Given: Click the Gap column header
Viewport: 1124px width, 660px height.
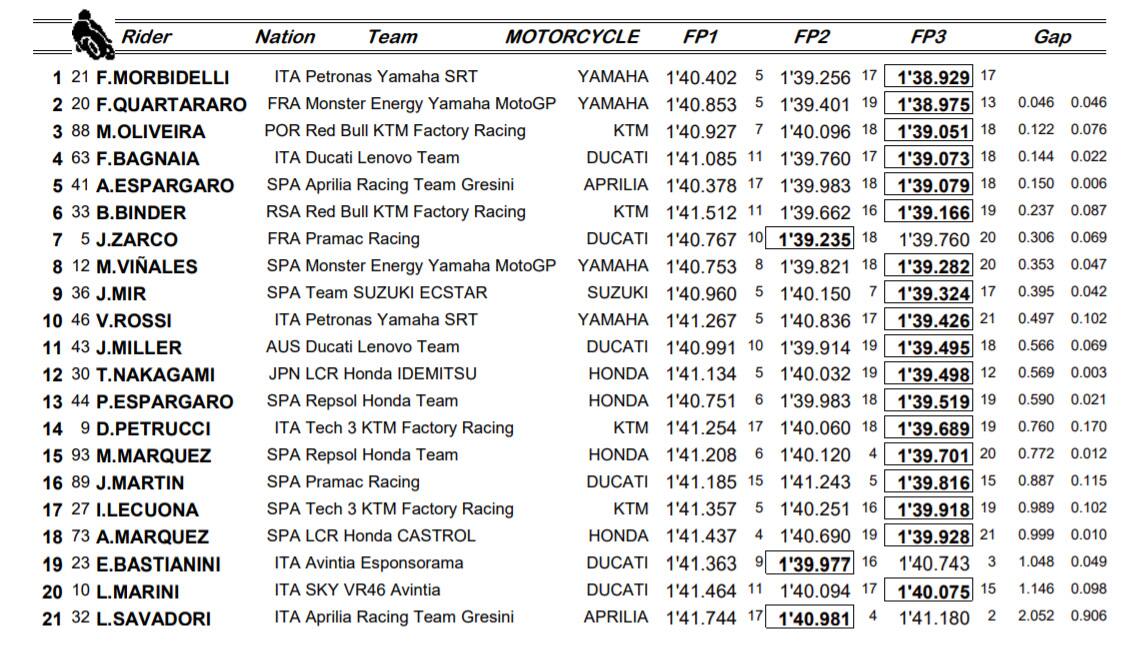Looking at the screenshot, I should point(1052,37).
